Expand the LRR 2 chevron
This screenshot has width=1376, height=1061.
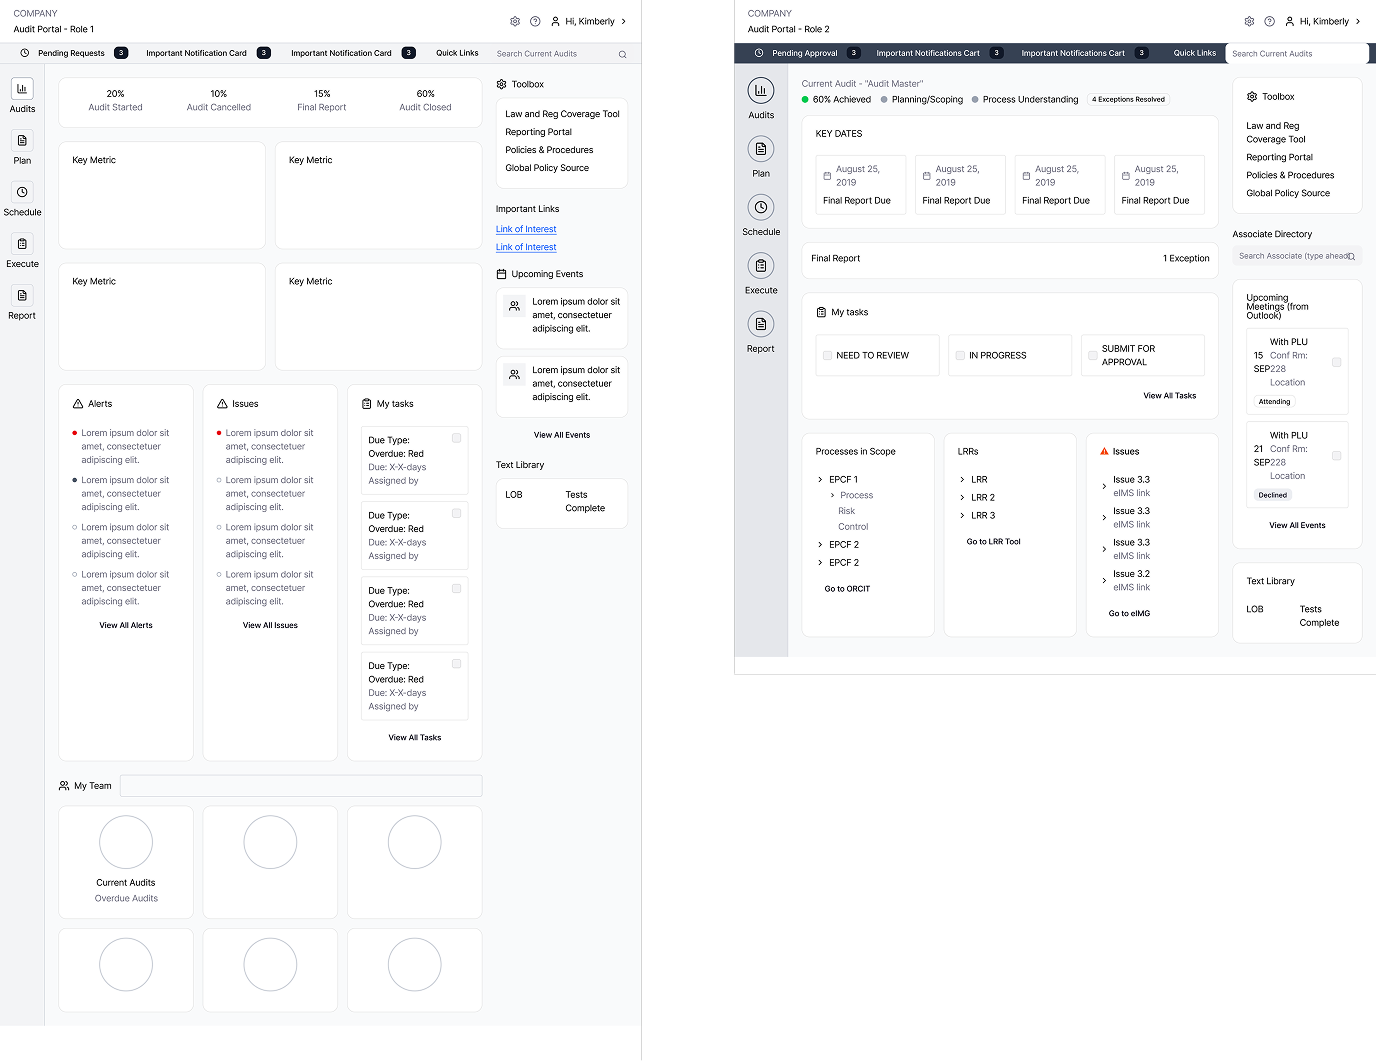(x=962, y=498)
